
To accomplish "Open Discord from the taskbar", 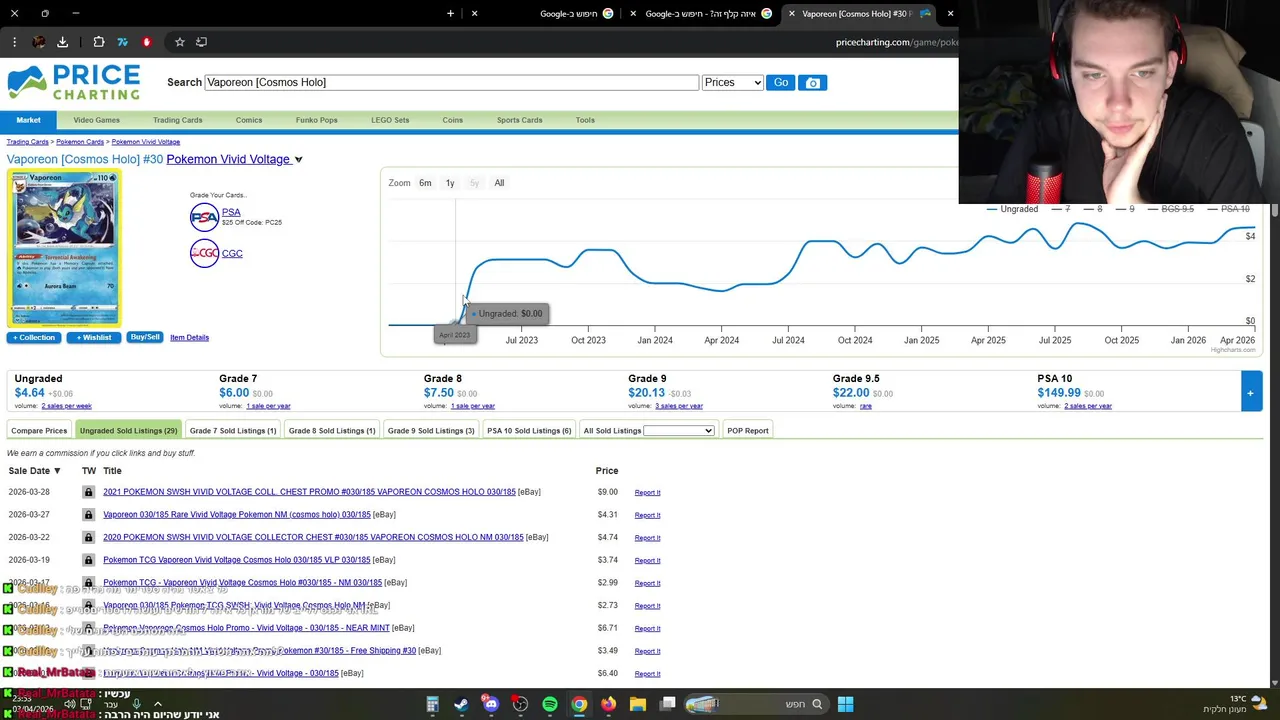I will 491,704.
